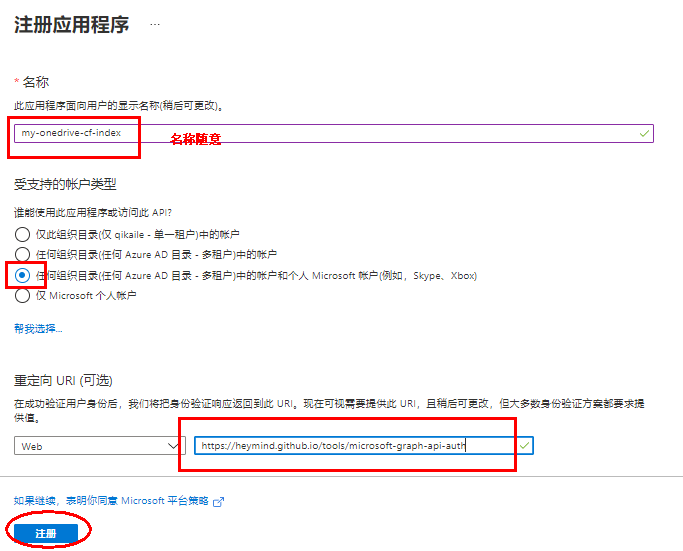Click the 帮我选择... help link
This screenshot has height=551, width=683.
coord(38,328)
